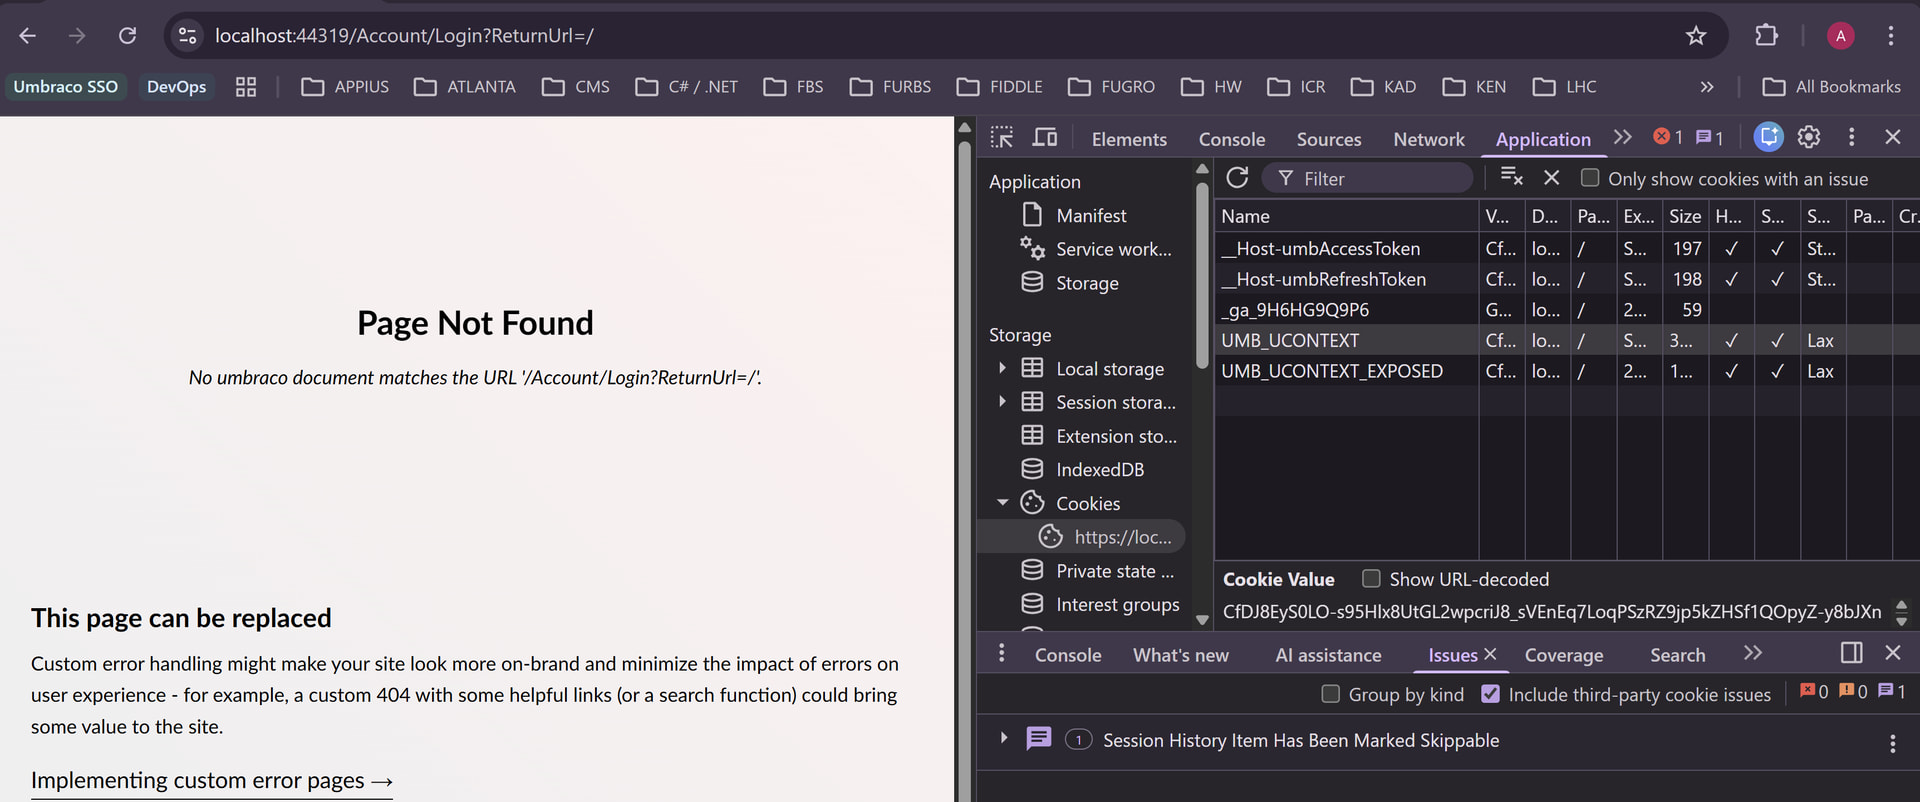Toggle the device toolbar icon

[x=1045, y=138]
